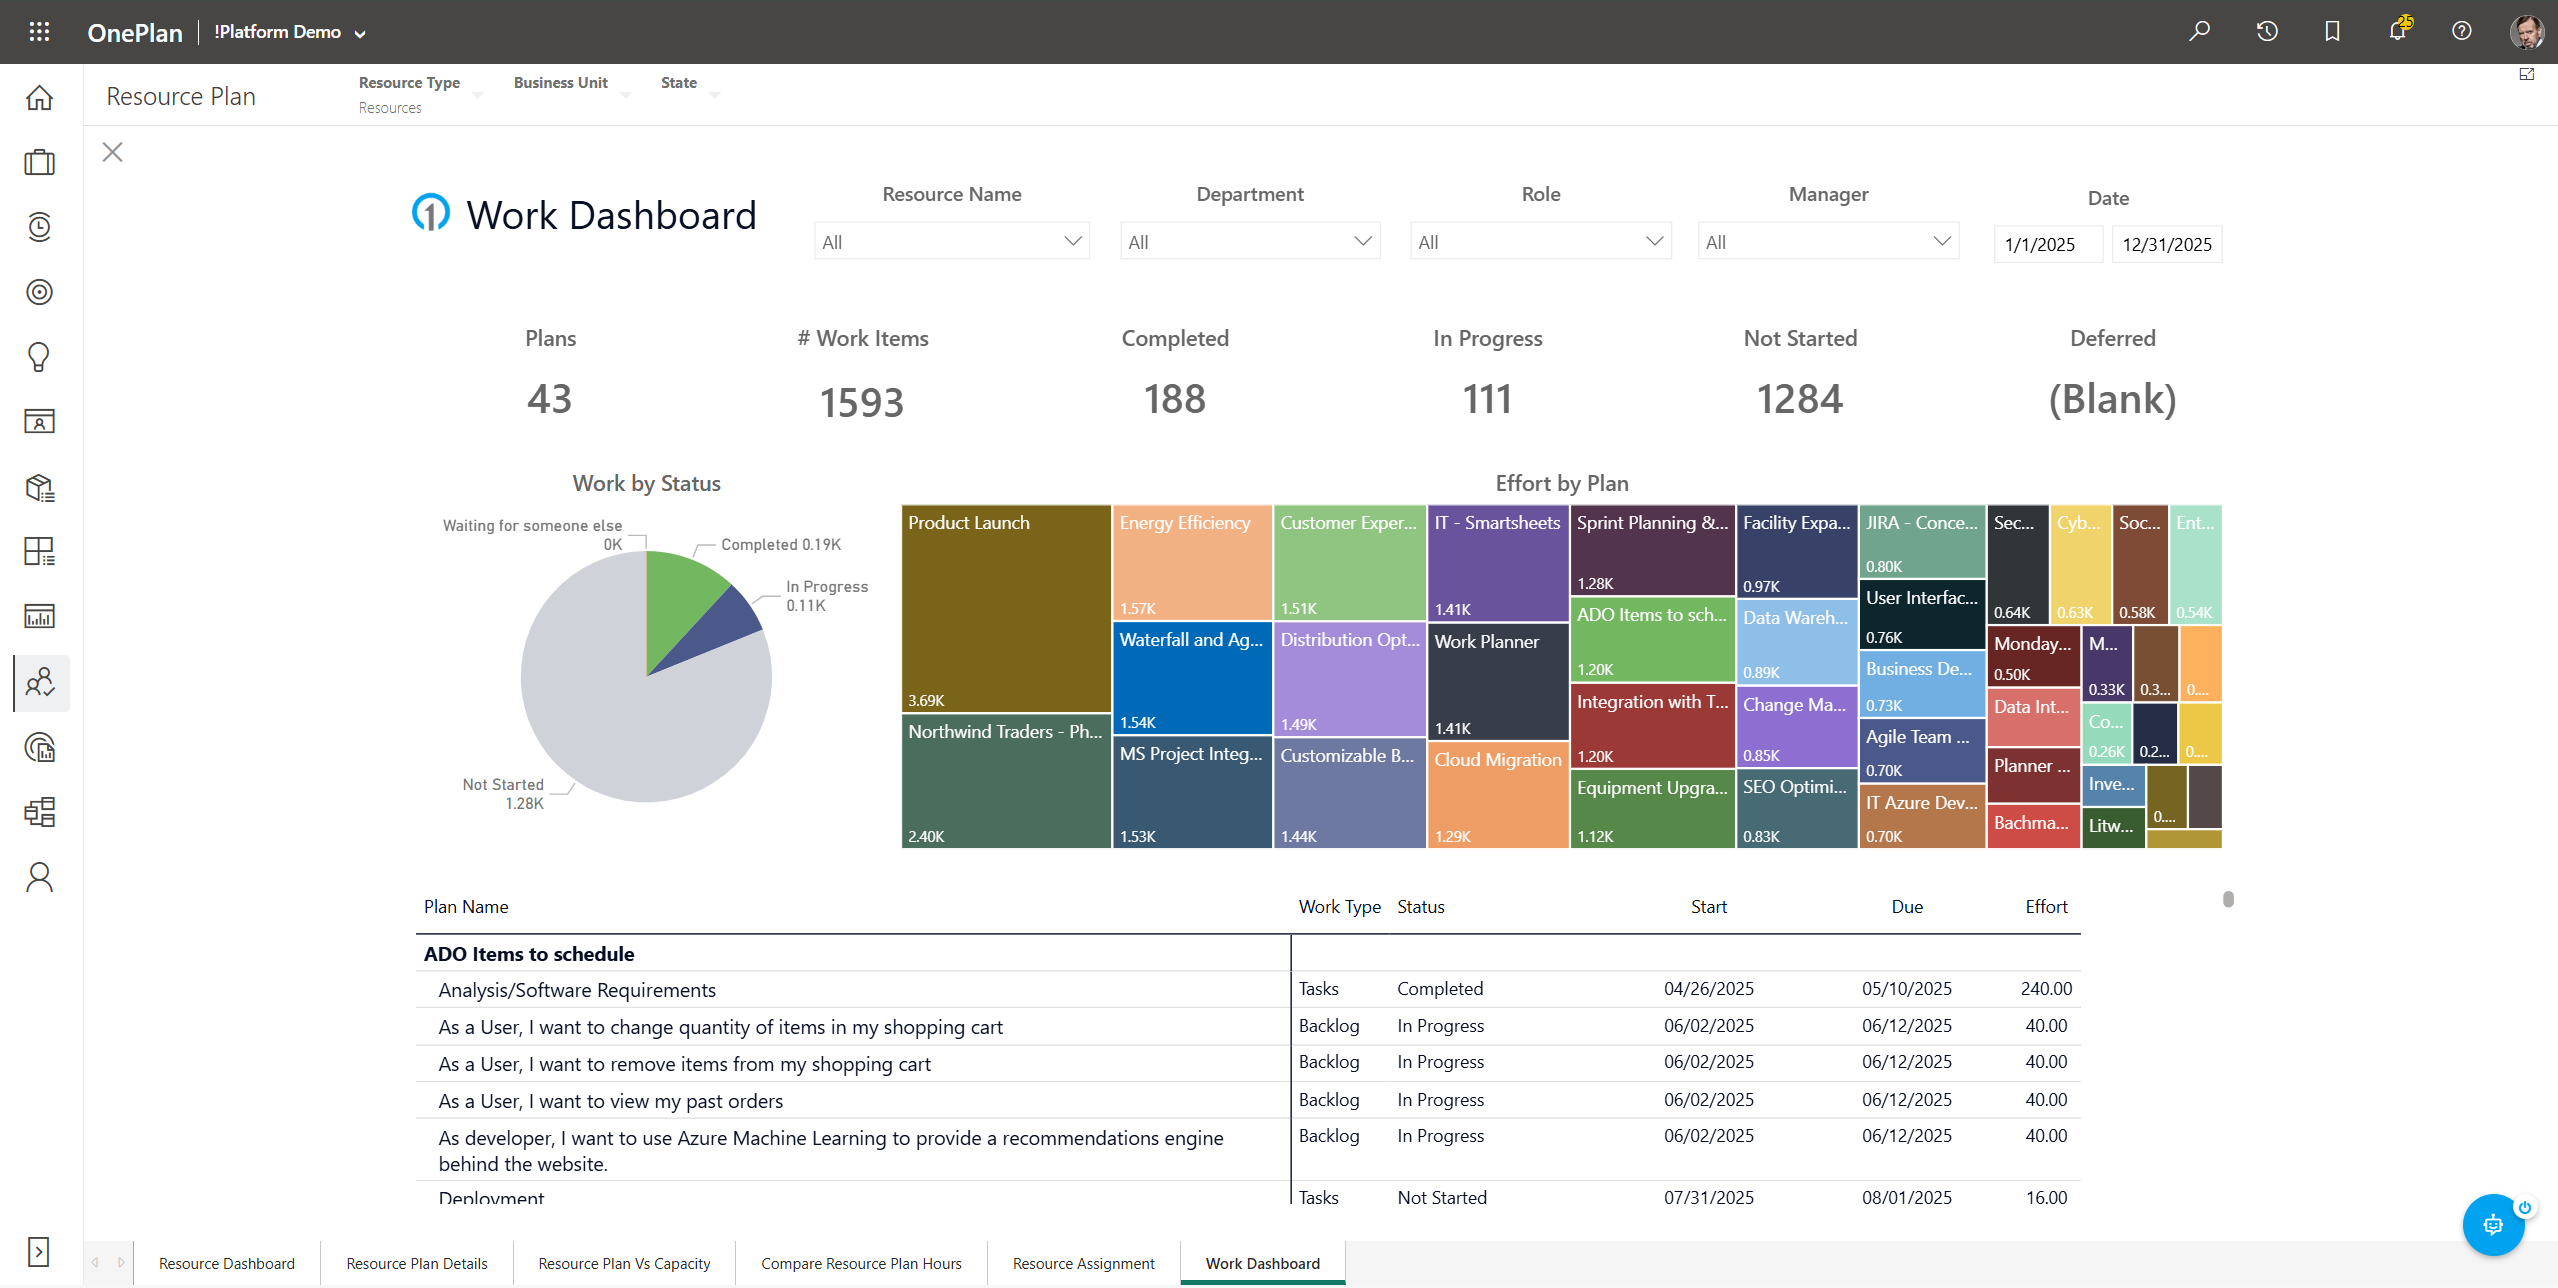Select the briefcase portfolio icon in sidebar
Screen dimensions: 2558x1288
point(40,162)
